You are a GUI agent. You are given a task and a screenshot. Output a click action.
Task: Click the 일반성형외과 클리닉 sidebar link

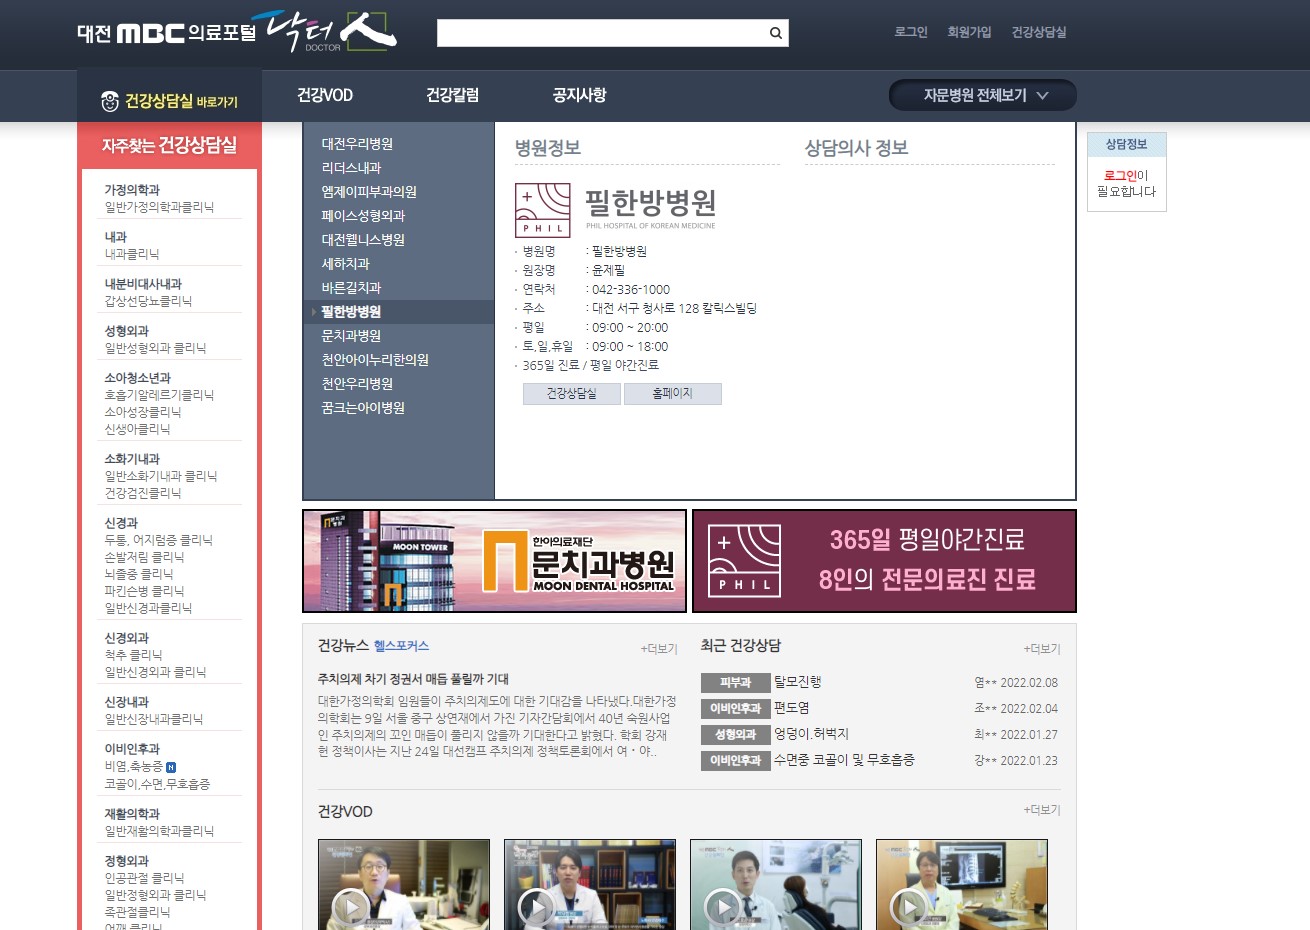(x=155, y=348)
